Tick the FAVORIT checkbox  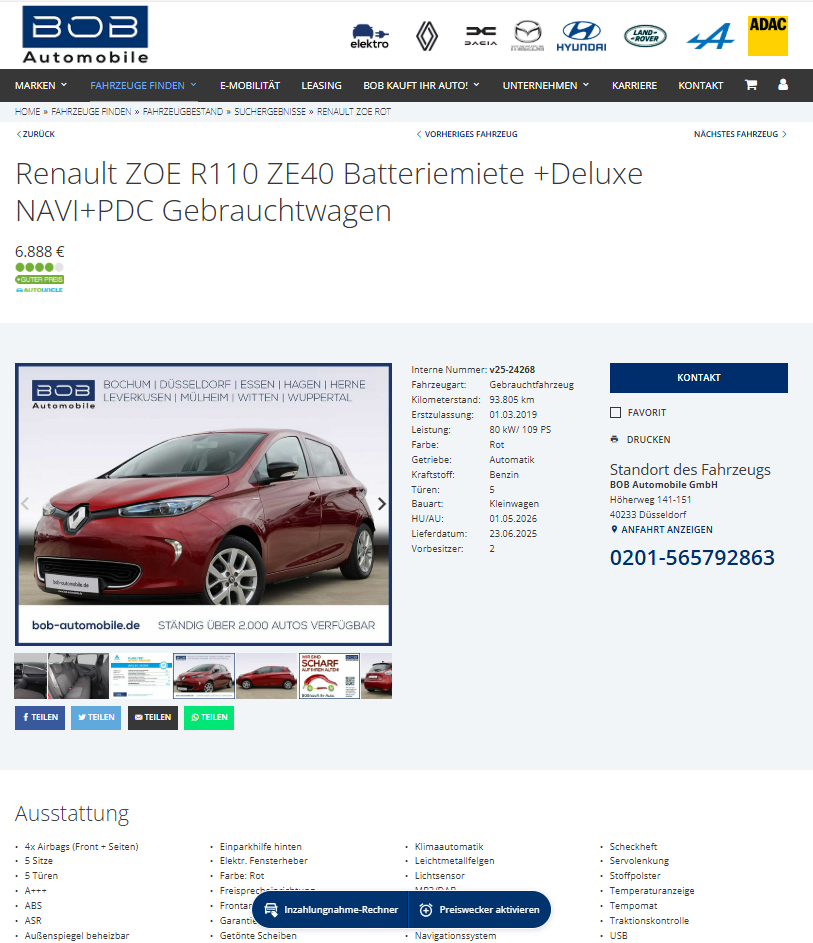[615, 413]
